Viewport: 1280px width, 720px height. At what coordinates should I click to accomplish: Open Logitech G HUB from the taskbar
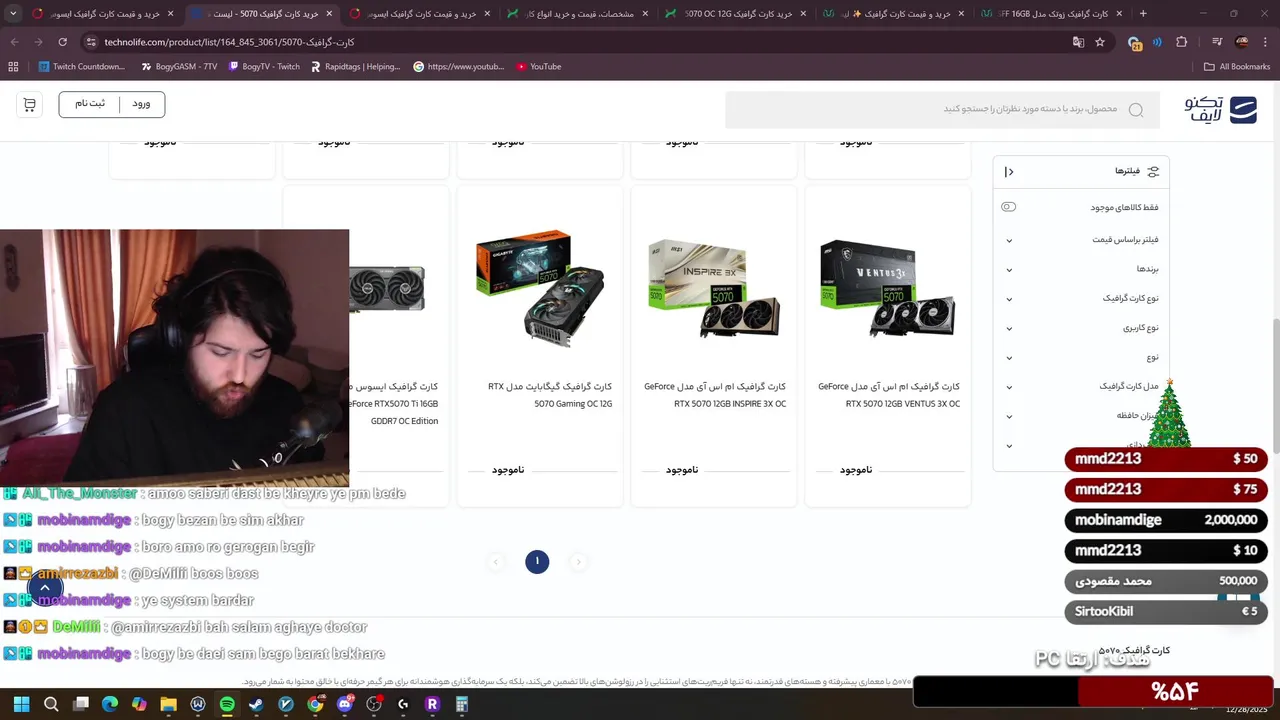(403, 704)
